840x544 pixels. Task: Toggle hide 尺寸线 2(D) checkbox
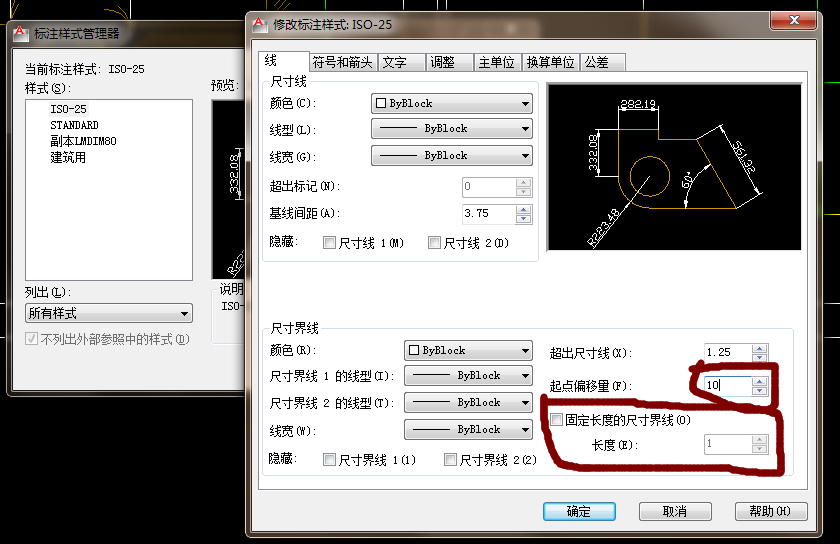pos(434,243)
